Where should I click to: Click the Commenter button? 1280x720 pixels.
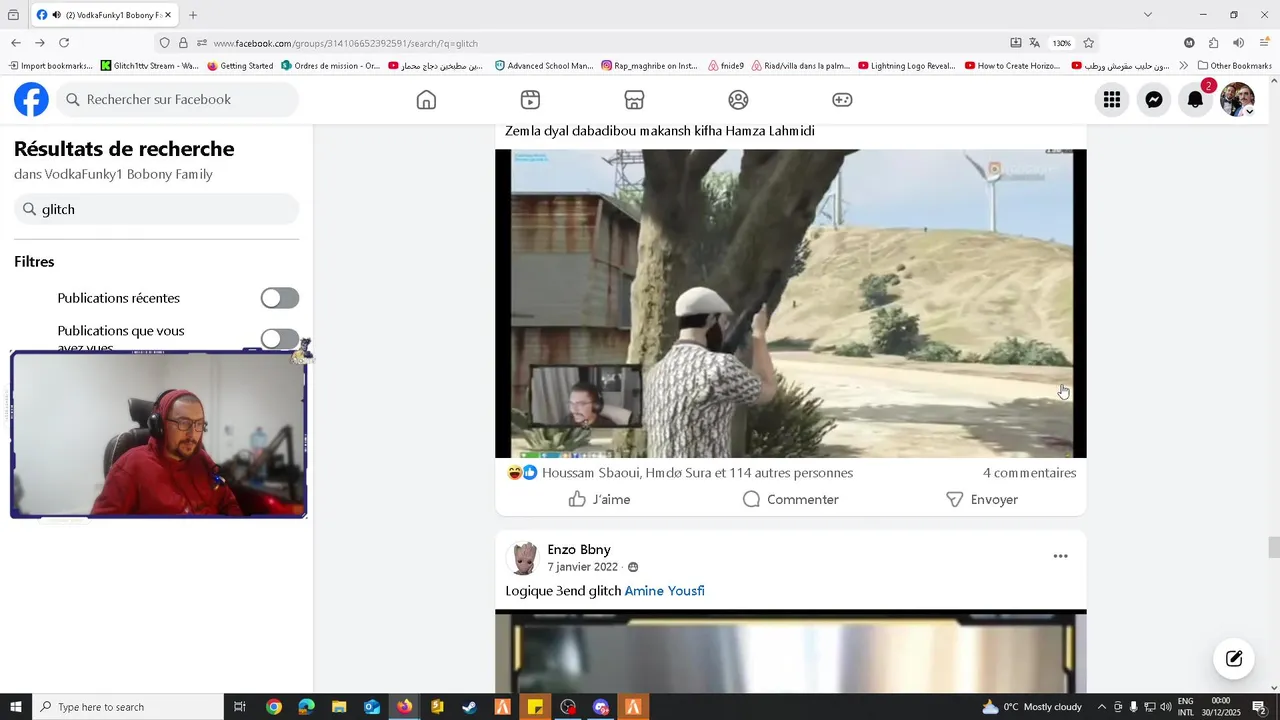(x=790, y=499)
